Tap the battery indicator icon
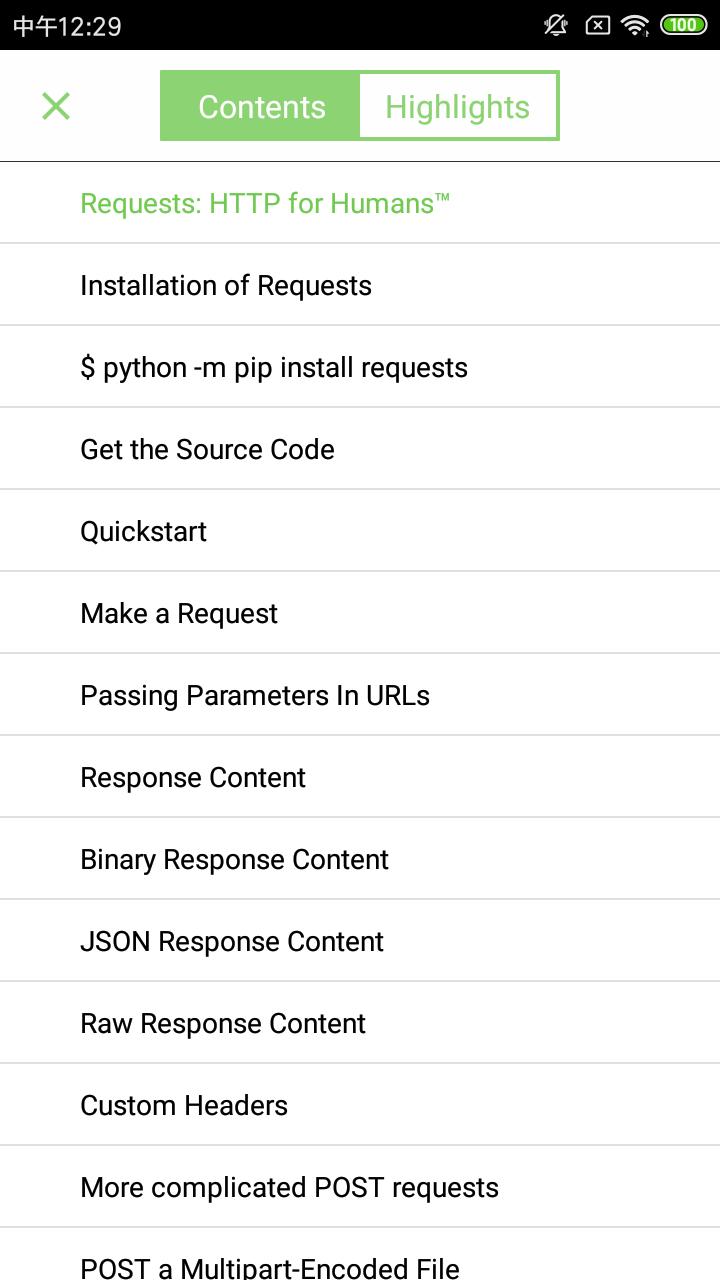This screenshot has height=1280, width=720. click(x=684, y=25)
